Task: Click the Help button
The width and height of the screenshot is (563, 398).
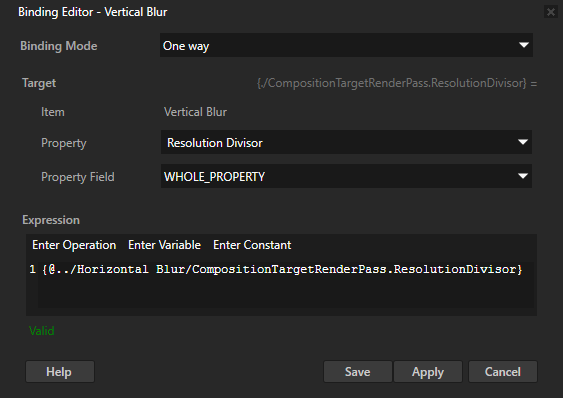Action: (x=60, y=372)
